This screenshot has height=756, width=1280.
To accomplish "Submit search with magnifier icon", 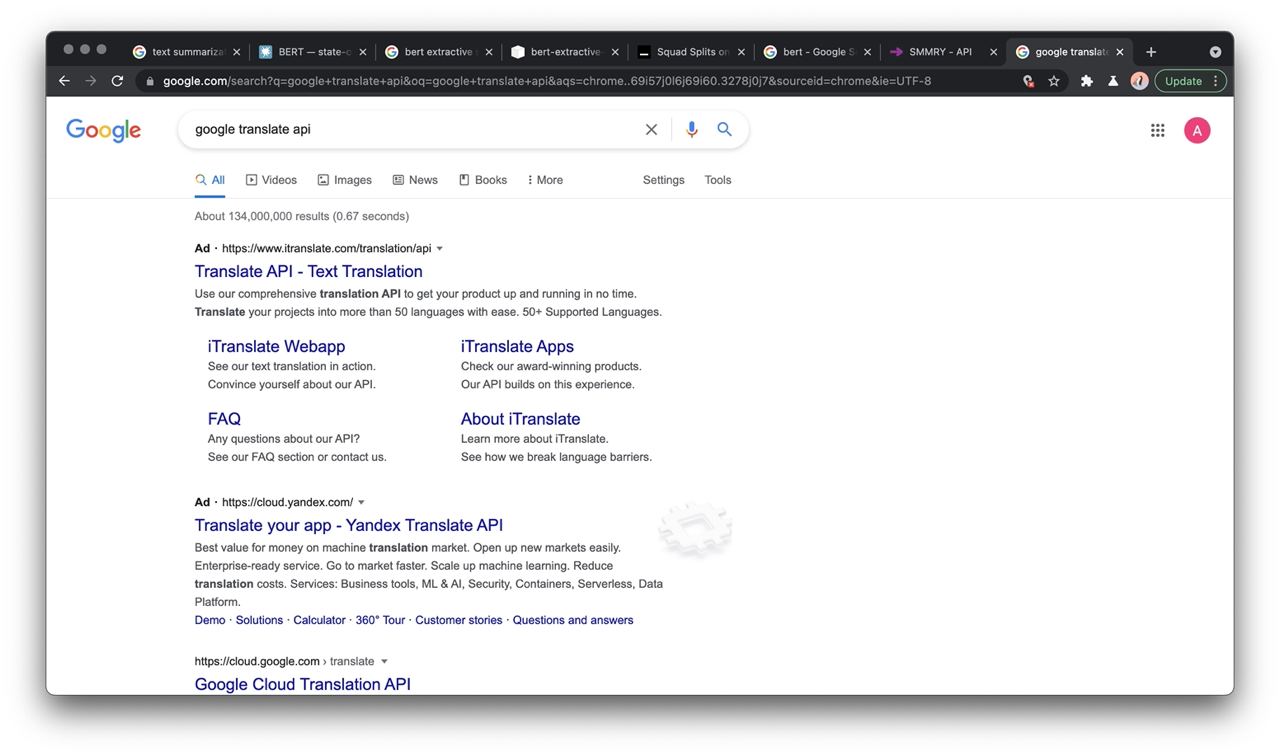I will (725, 129).
